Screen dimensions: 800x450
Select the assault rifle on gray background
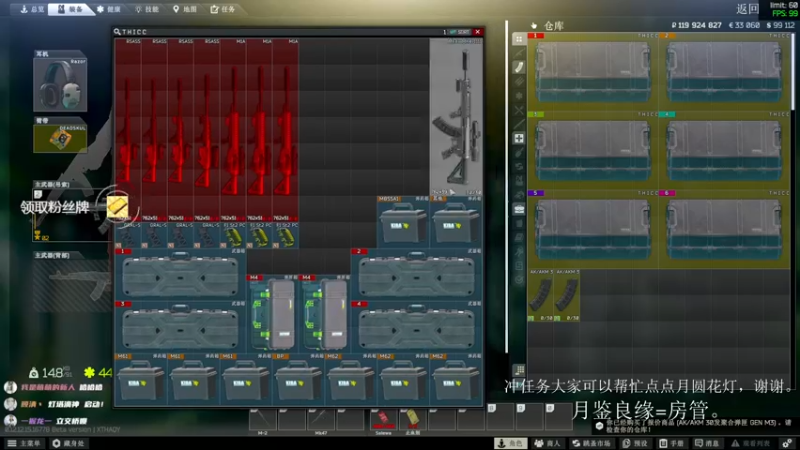tap(456, 116)
